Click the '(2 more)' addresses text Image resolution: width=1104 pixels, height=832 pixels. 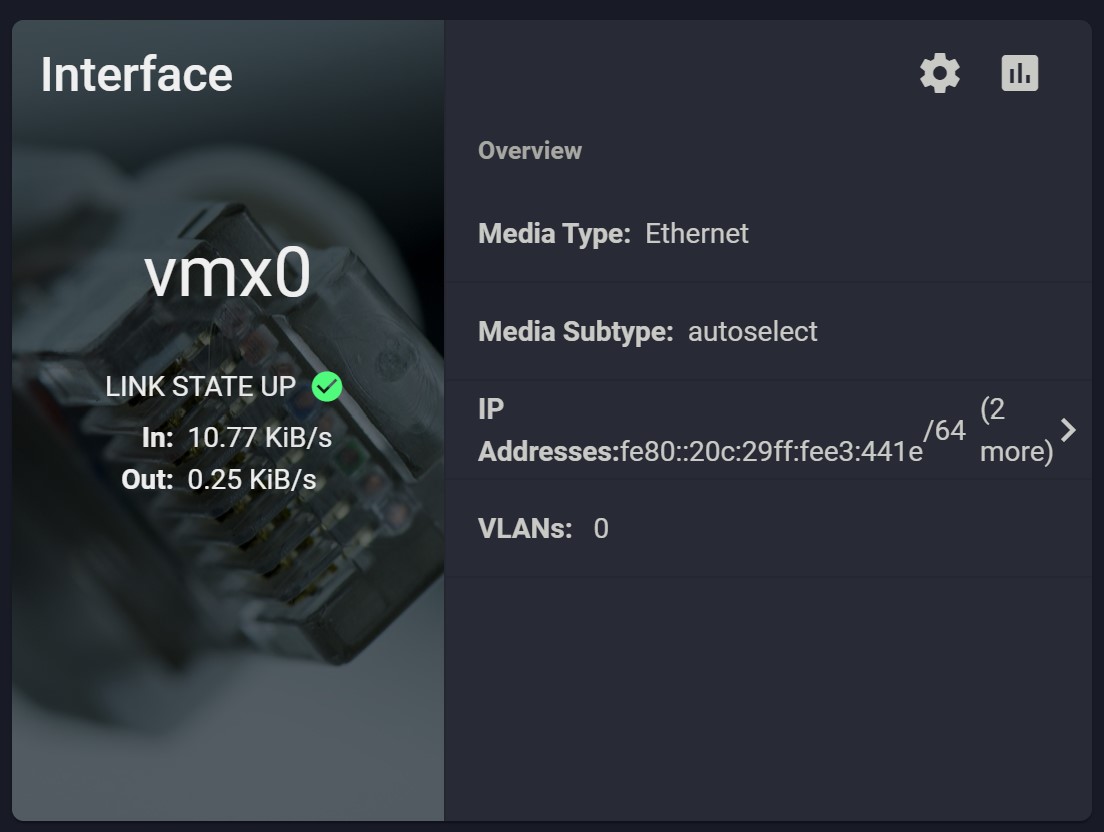1017,430
